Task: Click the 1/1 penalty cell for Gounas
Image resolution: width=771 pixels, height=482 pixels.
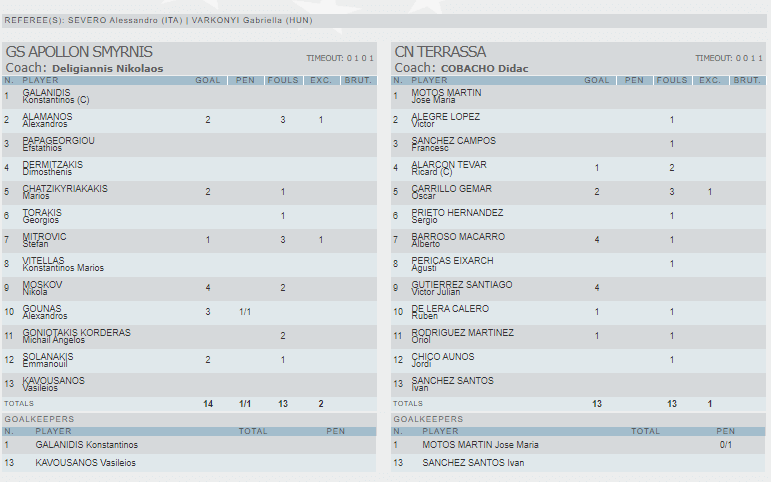Action: tap(245, 312)
